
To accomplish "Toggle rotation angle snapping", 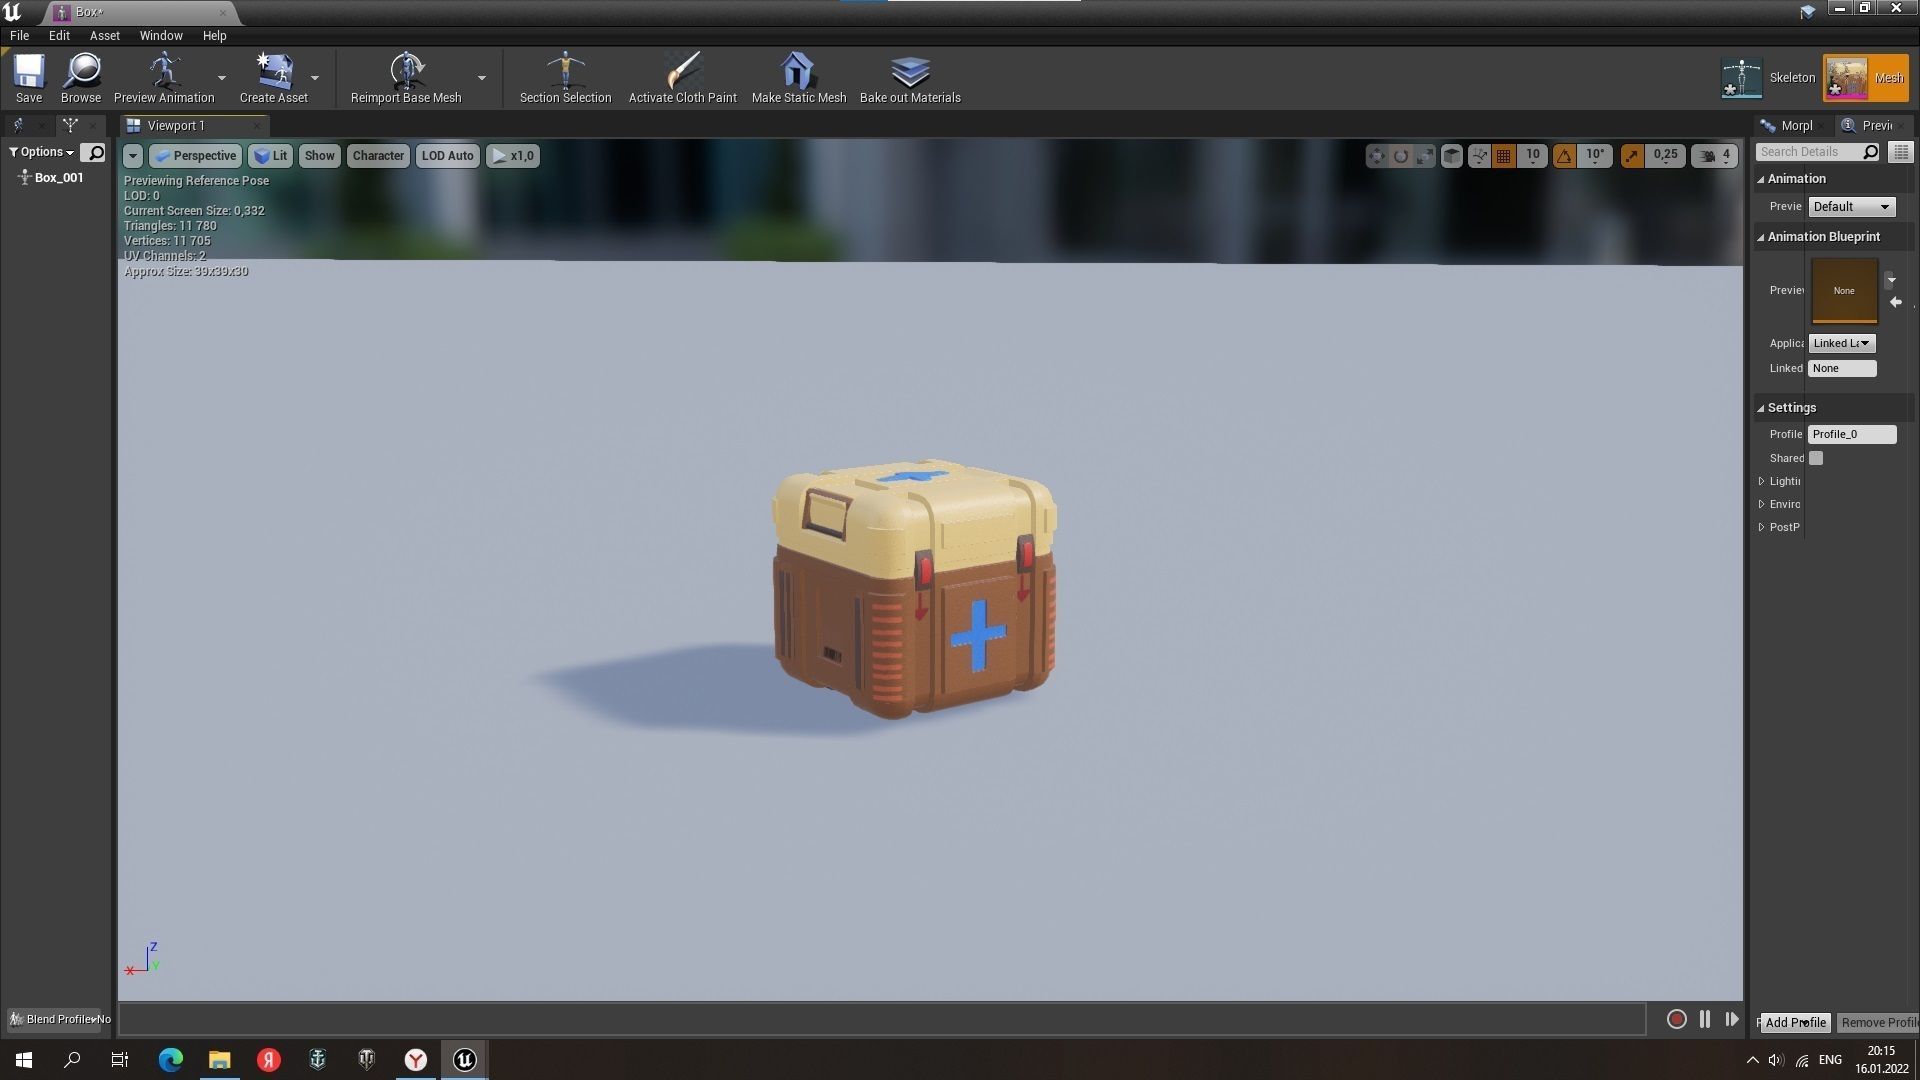I will pos(1564,155).
